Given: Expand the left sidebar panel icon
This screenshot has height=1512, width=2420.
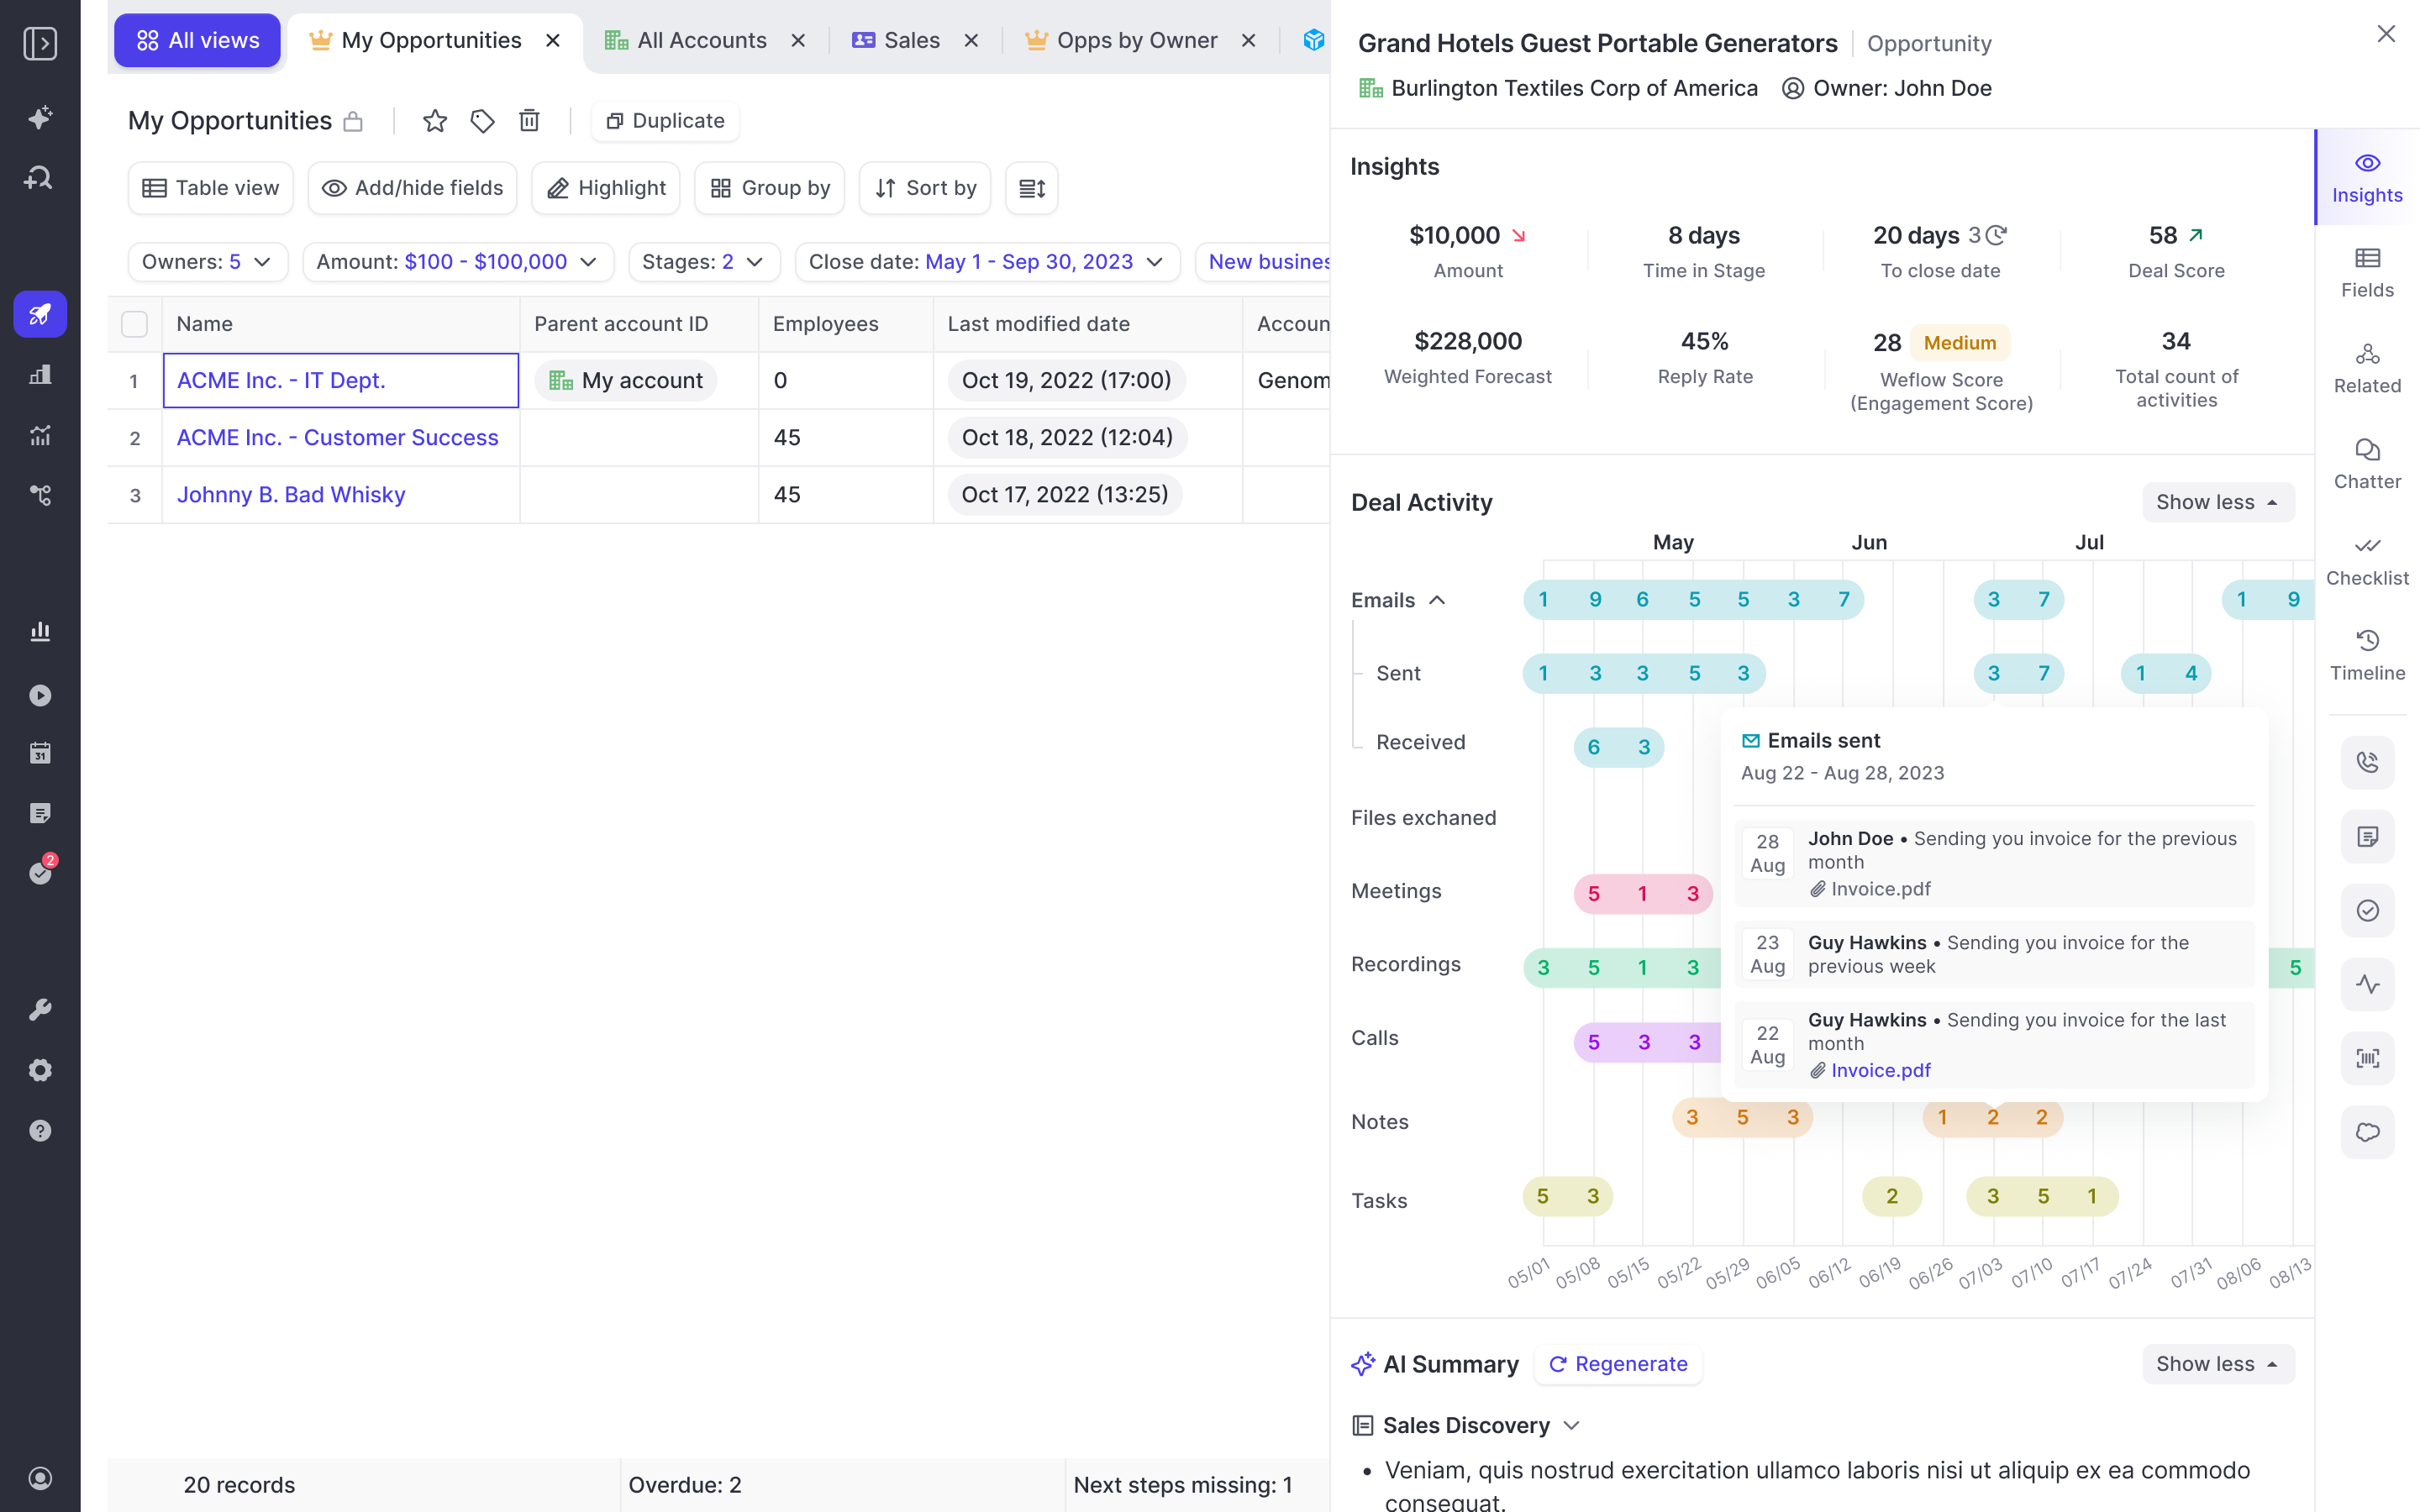Looking at the screenshot, I should (x=40, y=43).
